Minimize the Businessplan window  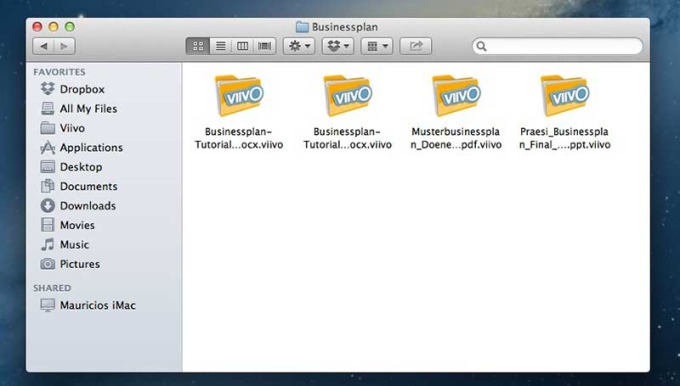pos(53,27)
